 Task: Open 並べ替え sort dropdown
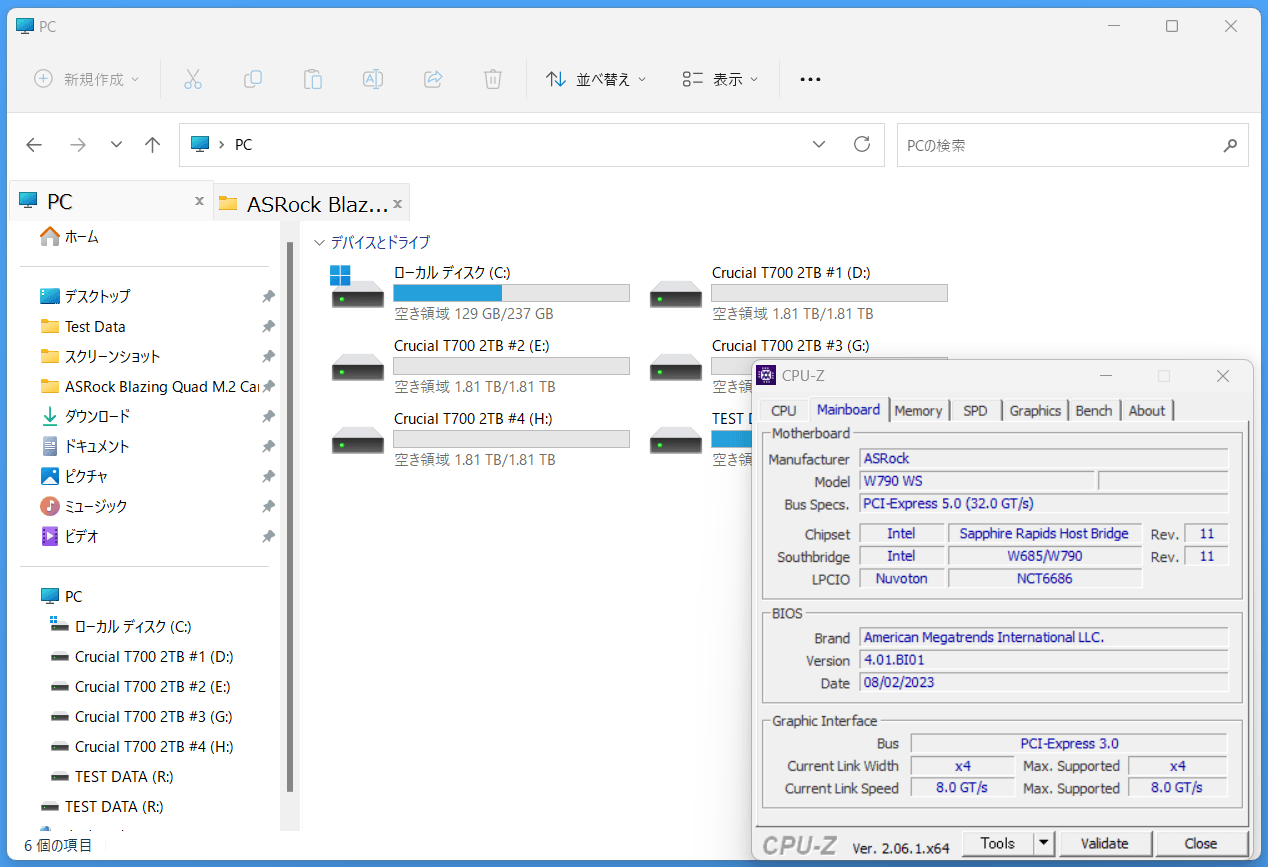coord(596,79)
